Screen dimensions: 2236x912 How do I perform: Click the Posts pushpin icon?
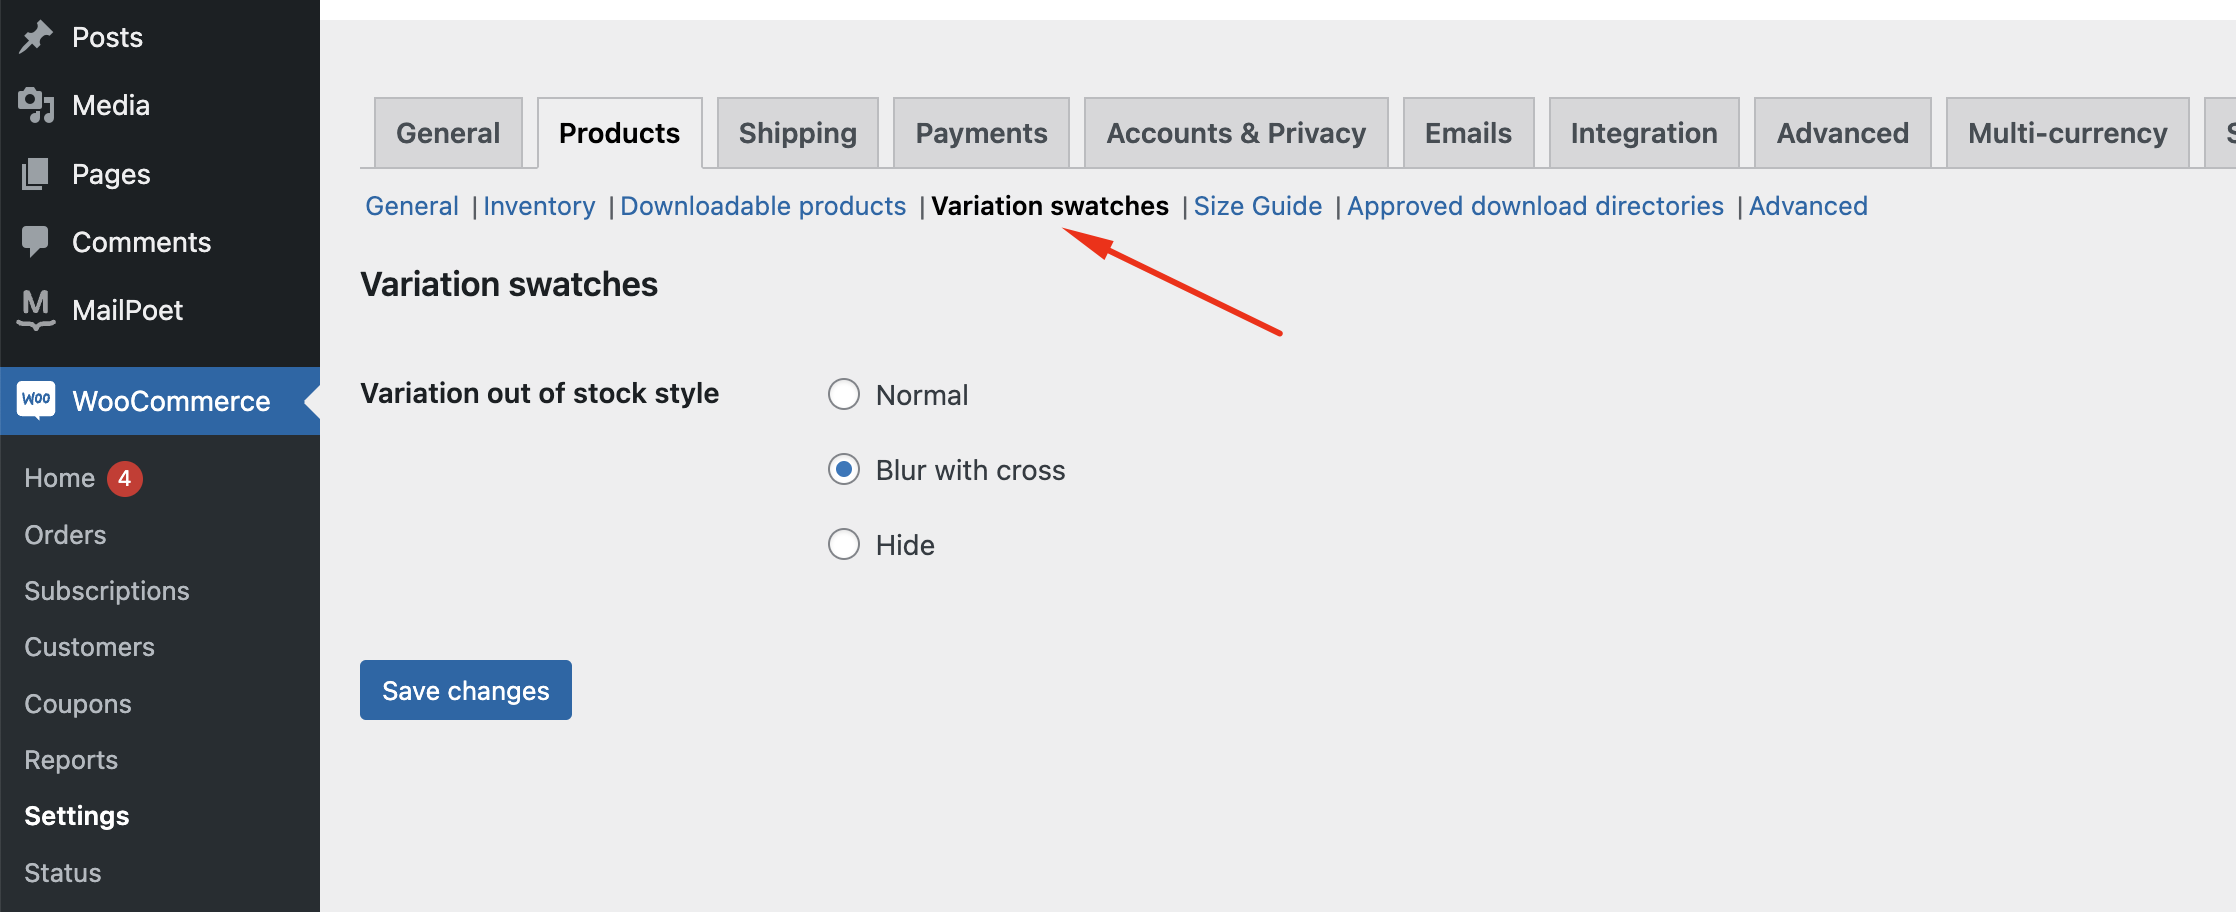click(x=36, y=37)
